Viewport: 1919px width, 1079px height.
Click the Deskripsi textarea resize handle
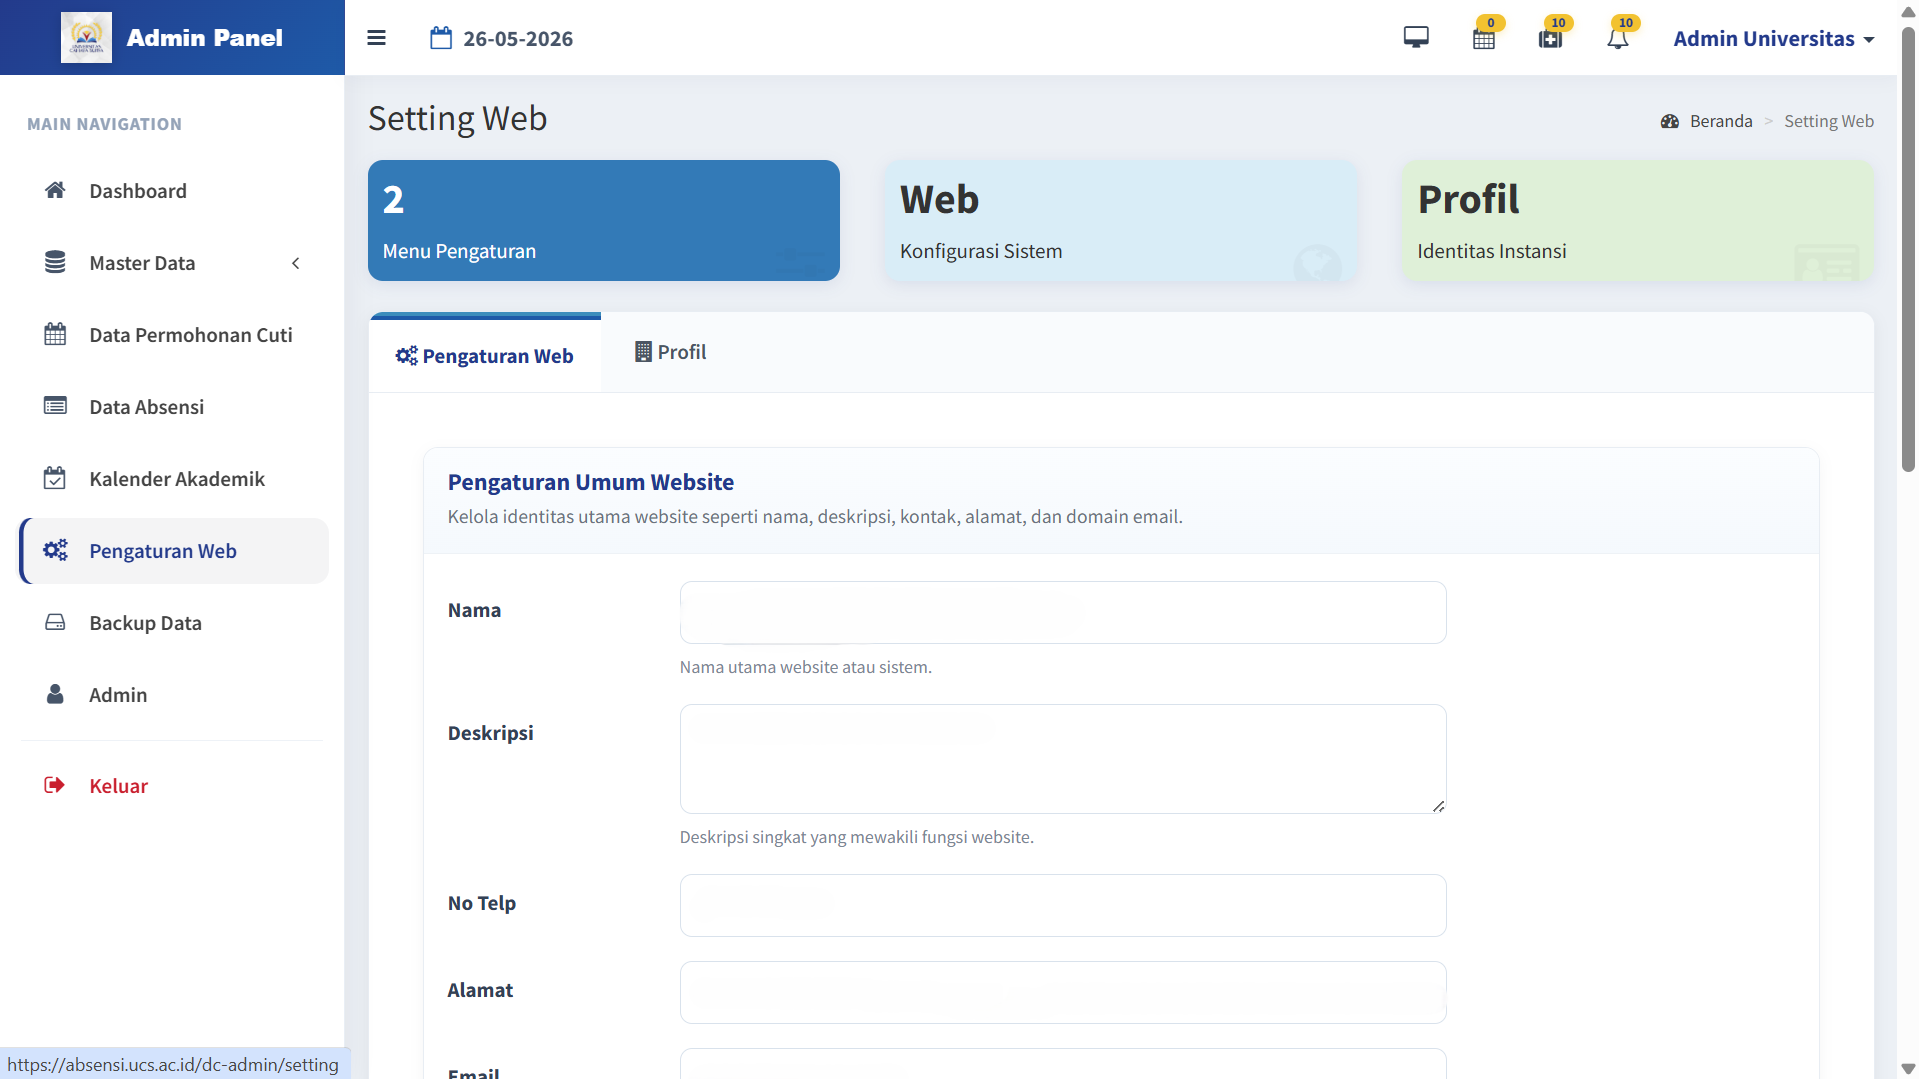click(1438, 806)
